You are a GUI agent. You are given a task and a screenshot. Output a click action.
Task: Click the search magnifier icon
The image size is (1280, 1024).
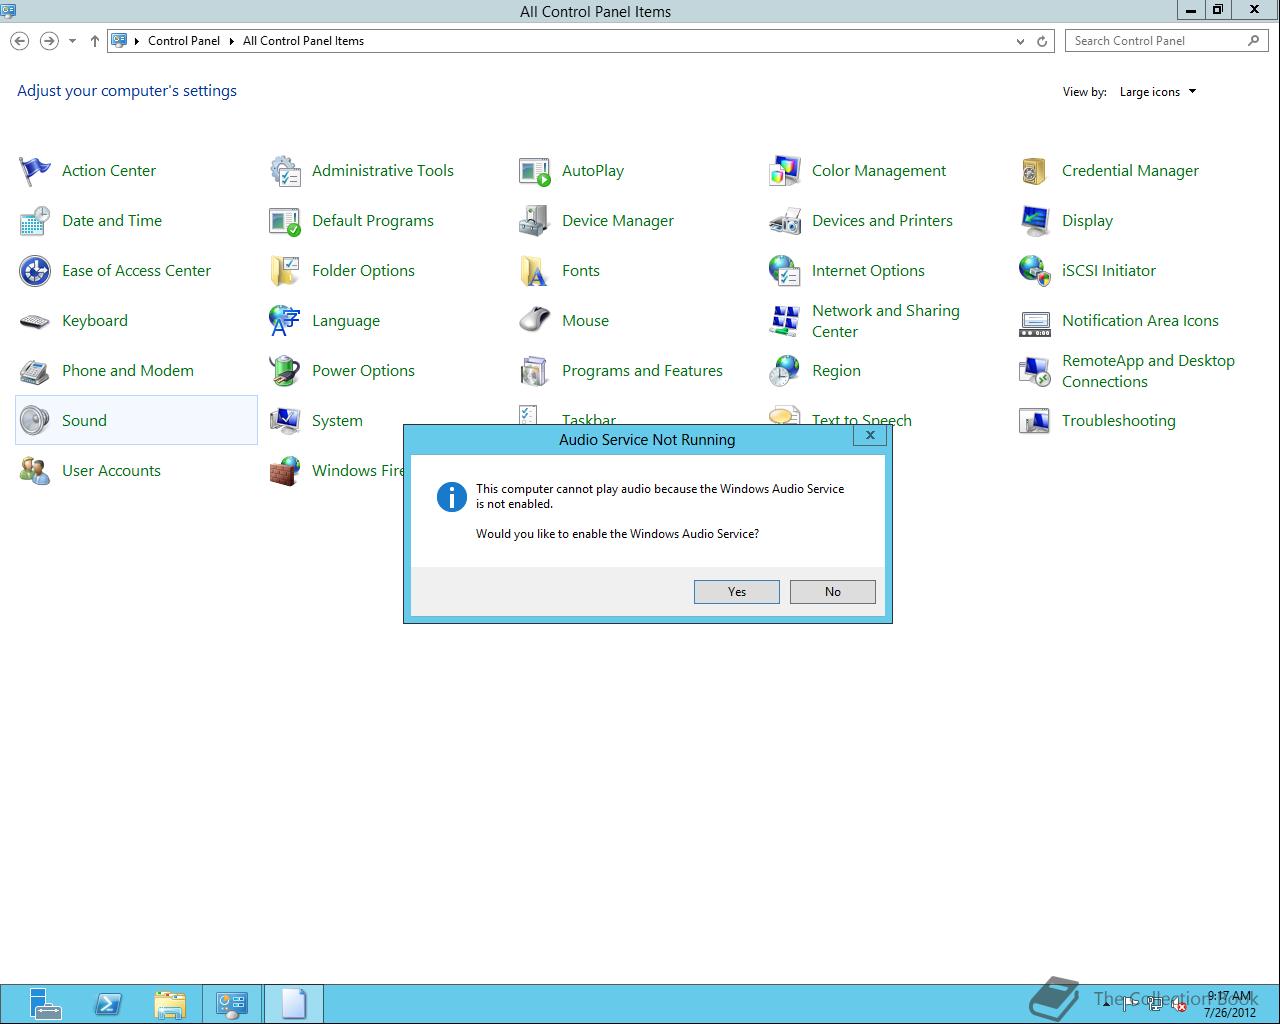click(1254, 41)
